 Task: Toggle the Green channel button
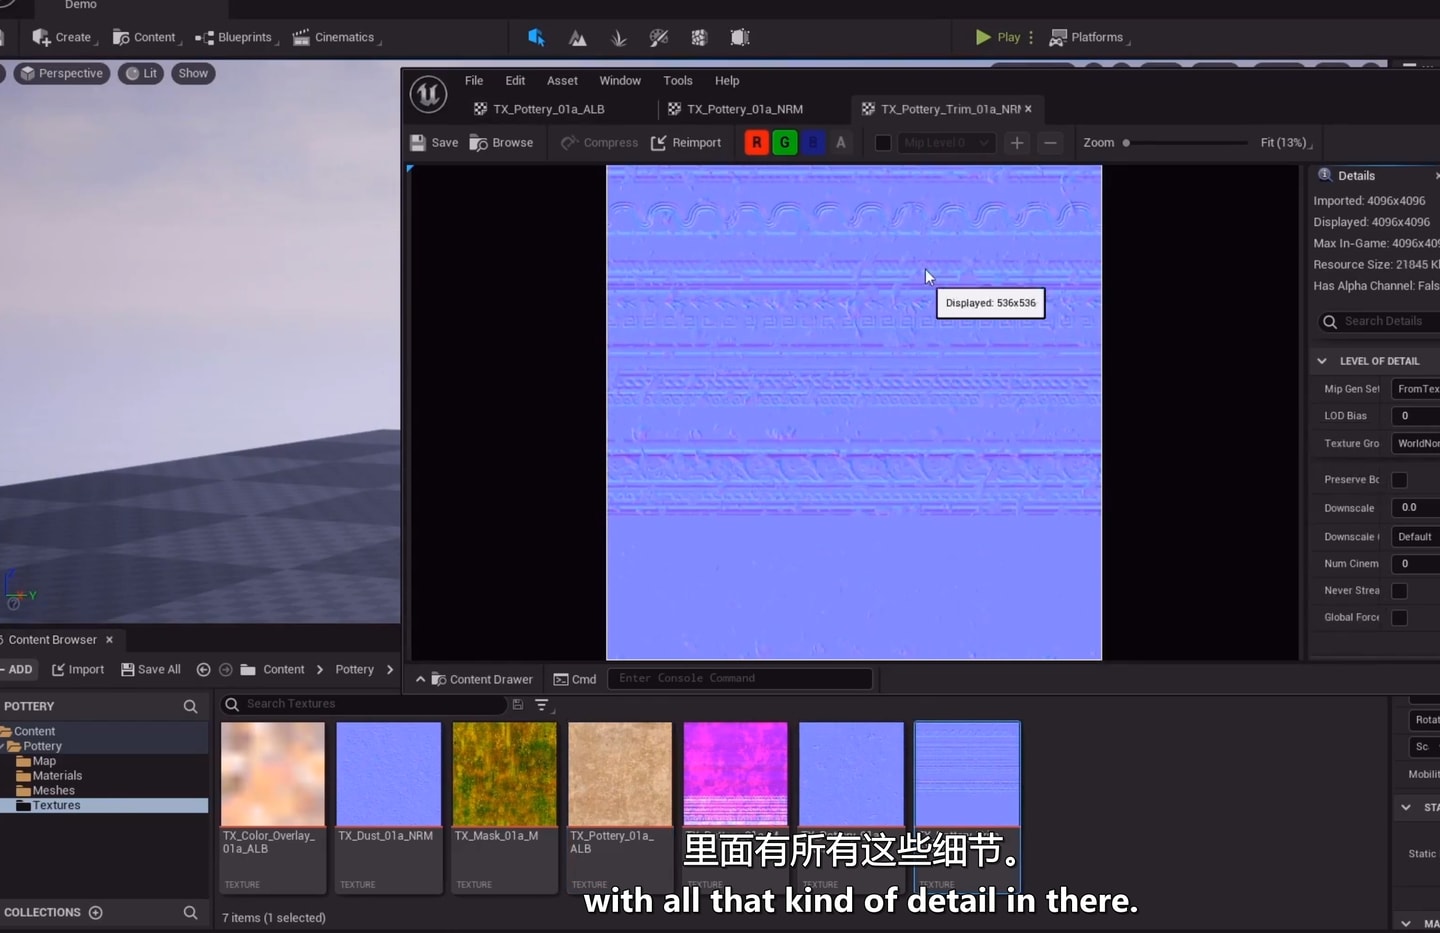point(785,143)
